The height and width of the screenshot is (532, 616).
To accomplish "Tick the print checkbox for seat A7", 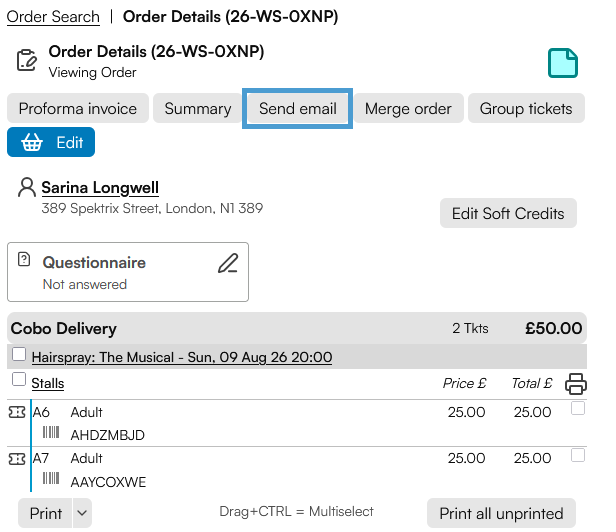I will tap(578, 455).
